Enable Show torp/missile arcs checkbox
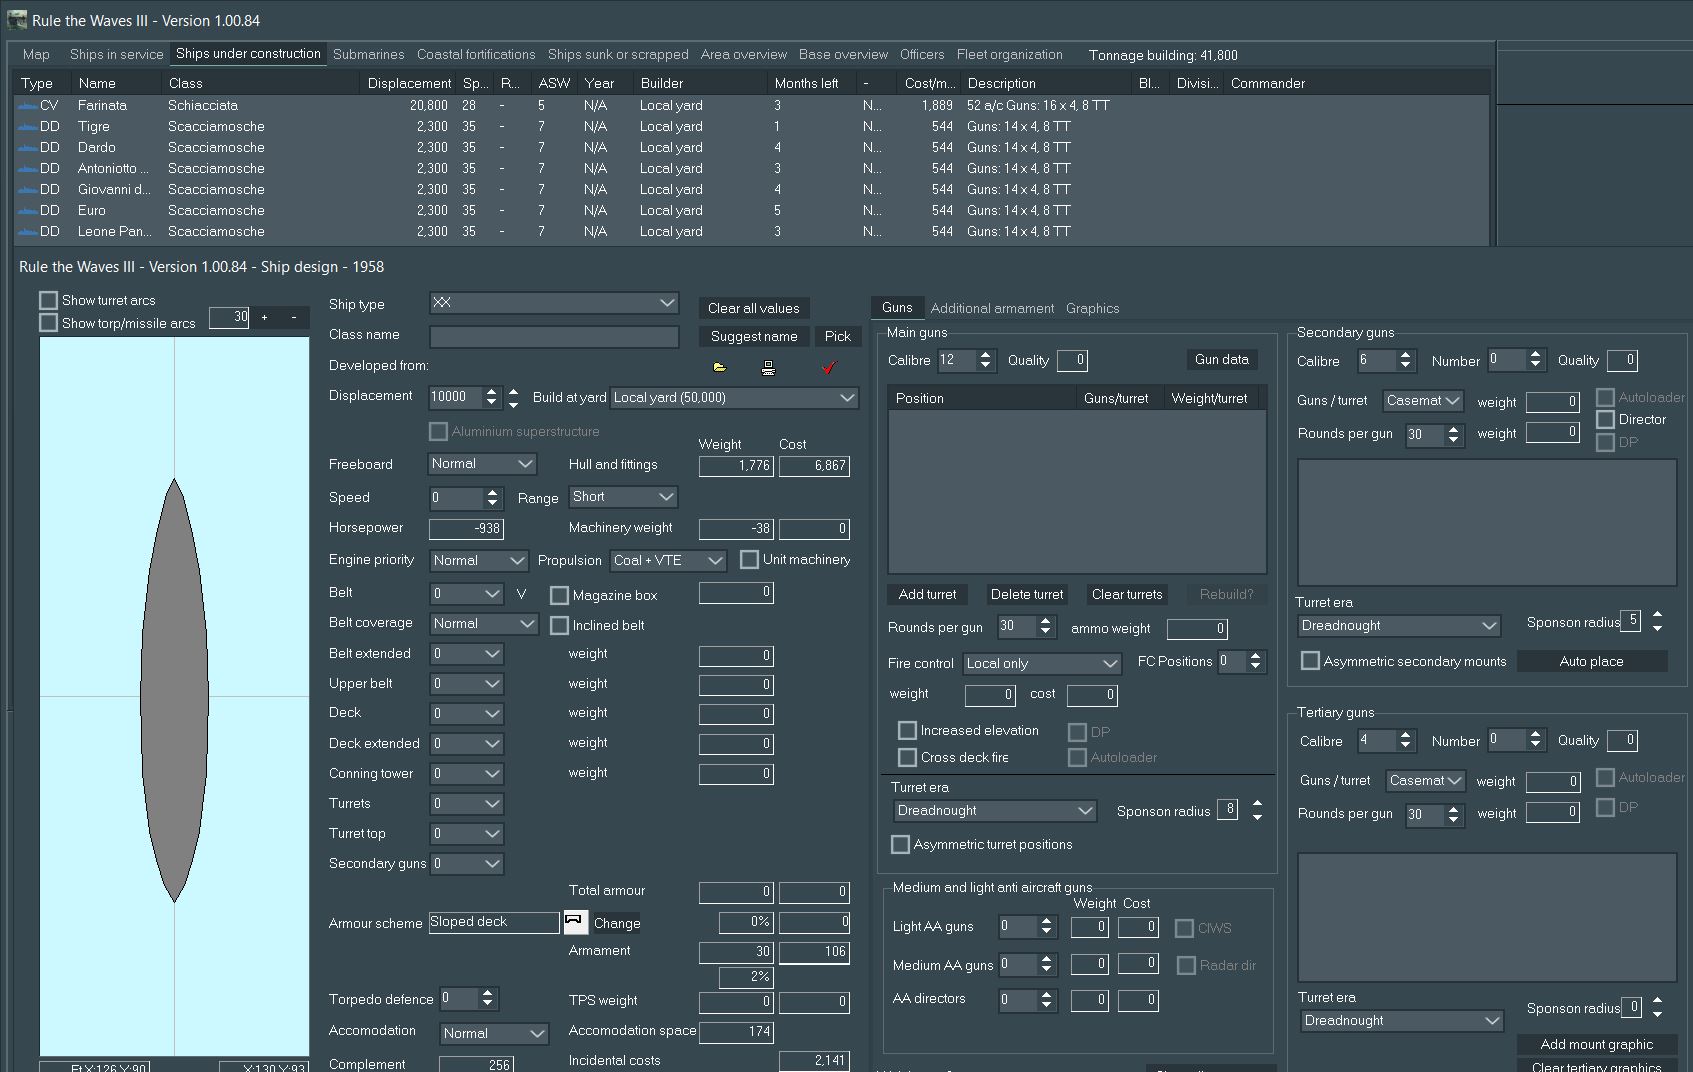This screenshot has height=1072, width=1693. [48, 322]
